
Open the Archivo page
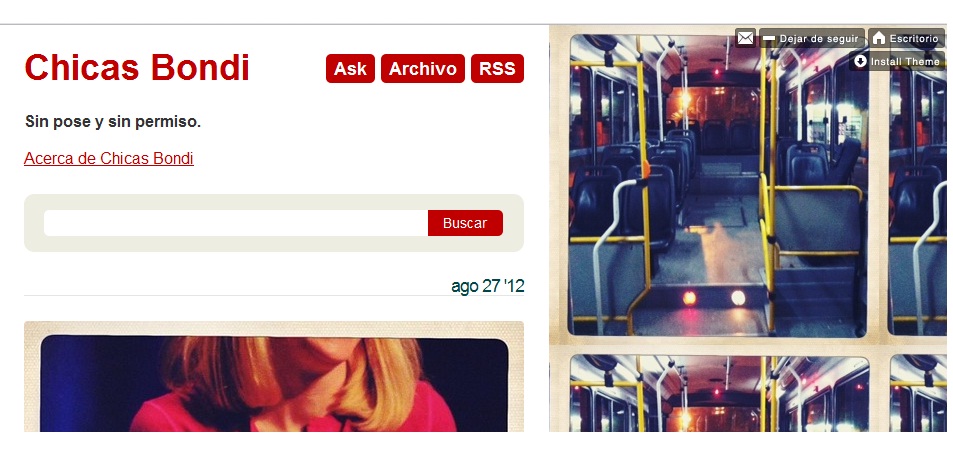click(x=423, y=69)
